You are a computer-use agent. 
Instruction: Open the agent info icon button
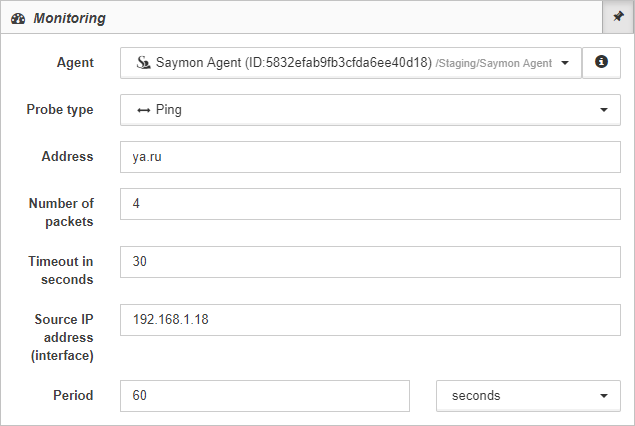click(x=601, y=63)
